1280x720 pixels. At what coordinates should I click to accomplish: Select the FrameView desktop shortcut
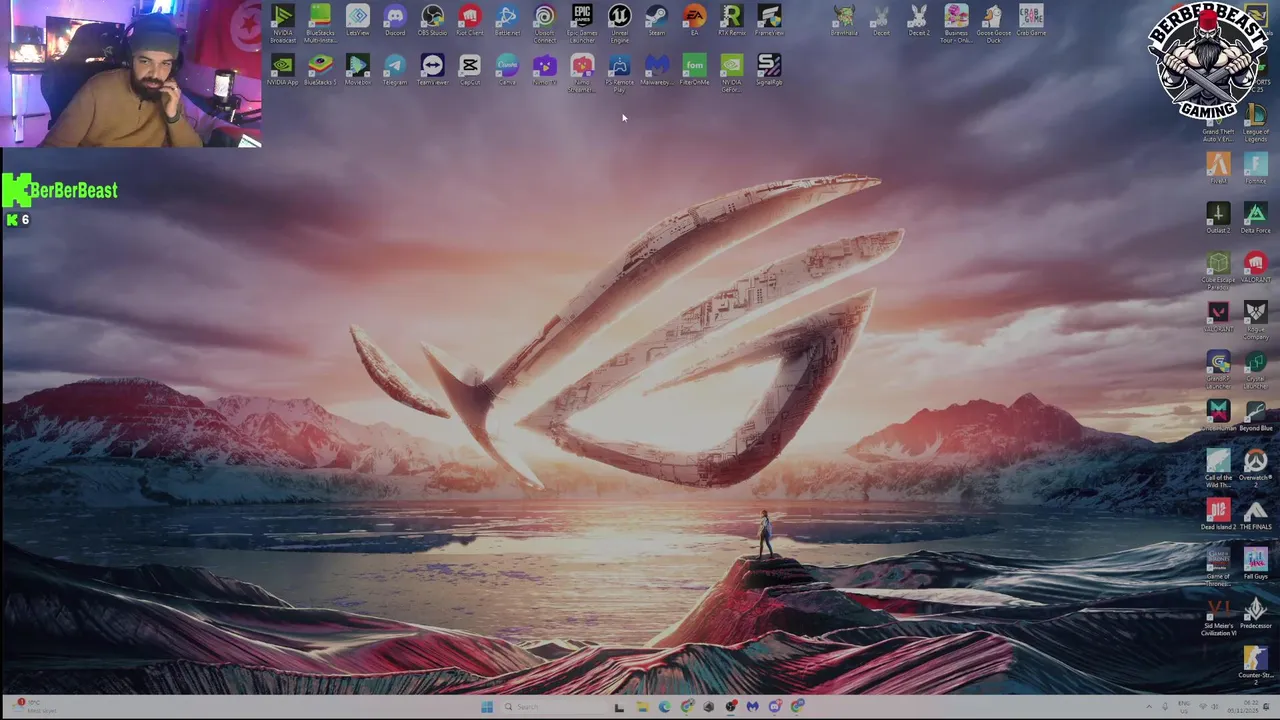click(x=769, y=20)
